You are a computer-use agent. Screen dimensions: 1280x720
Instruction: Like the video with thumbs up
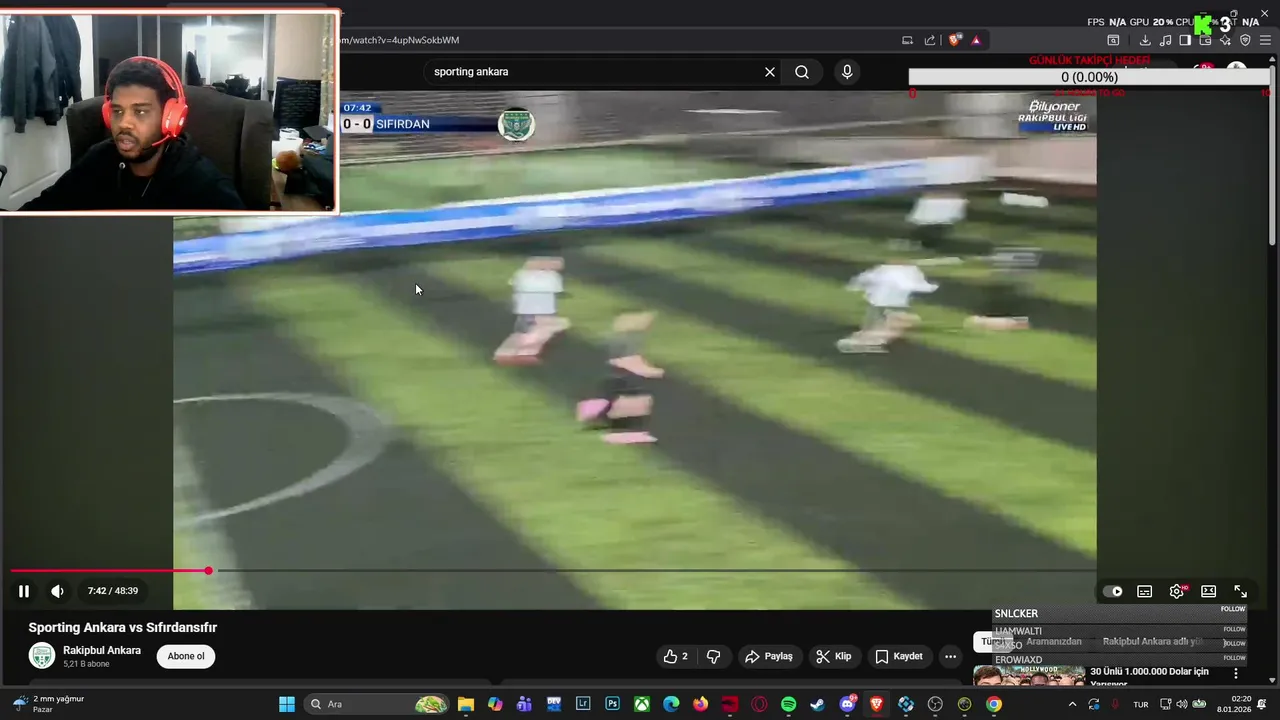tap(676, 656)
